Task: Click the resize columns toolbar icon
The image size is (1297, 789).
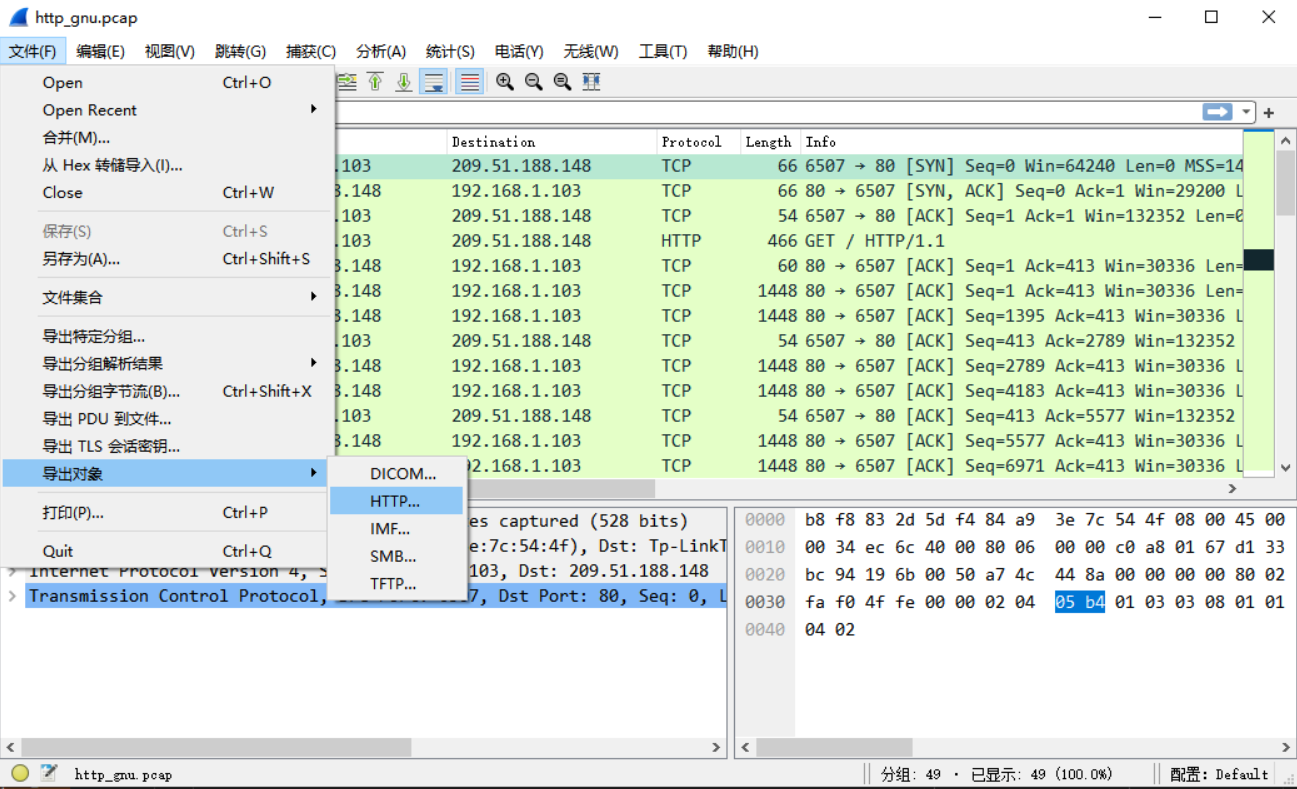Action: (x=591, y=82)
